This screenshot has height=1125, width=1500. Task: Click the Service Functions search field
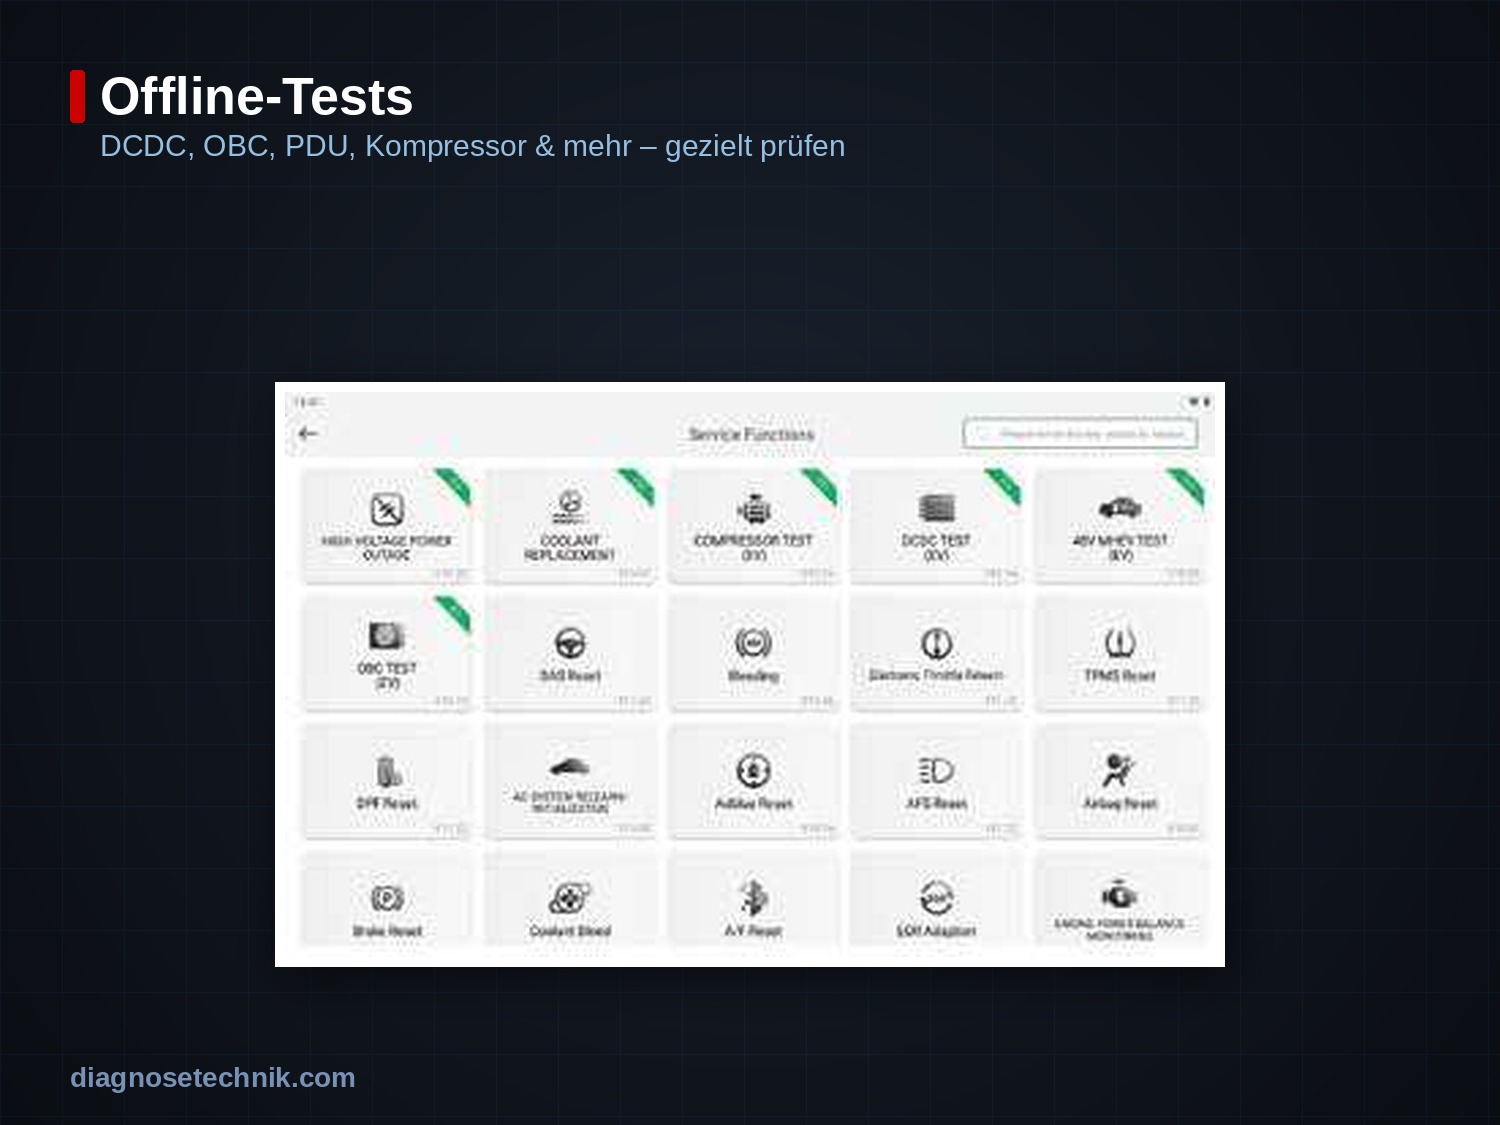click(1080, 434)
